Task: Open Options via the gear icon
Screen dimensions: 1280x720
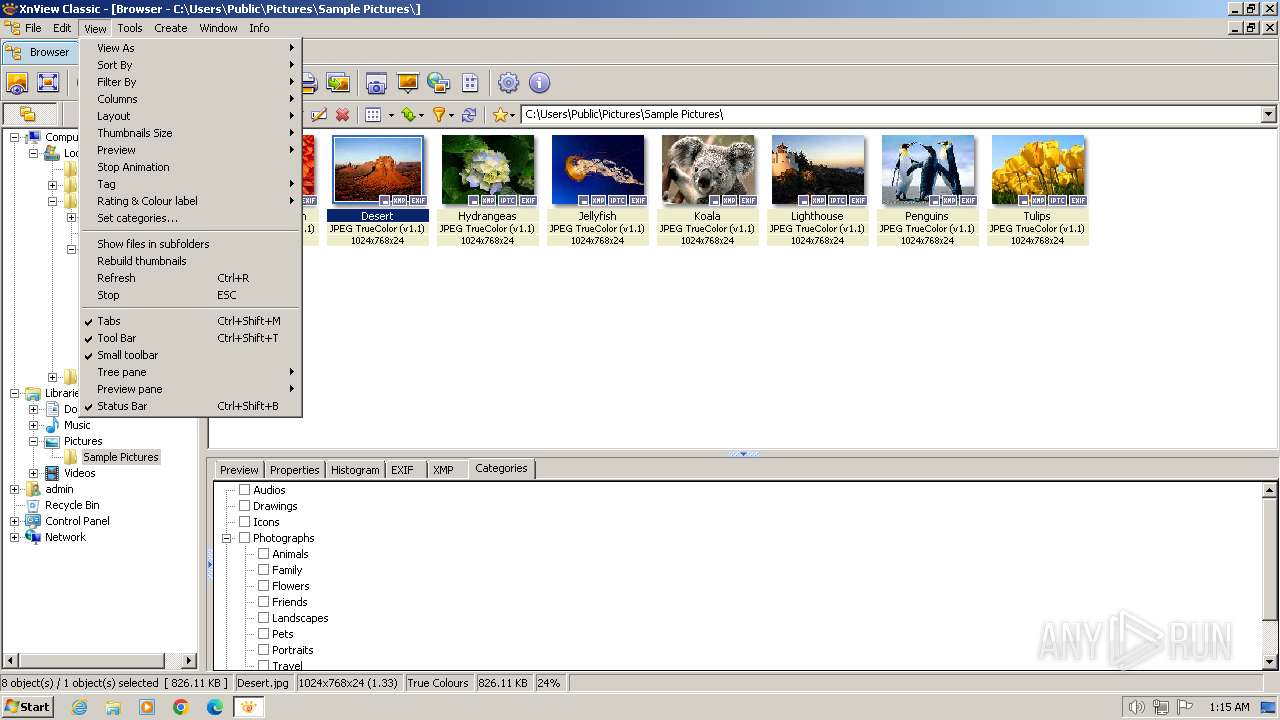Action: click(x=509, y=83)
